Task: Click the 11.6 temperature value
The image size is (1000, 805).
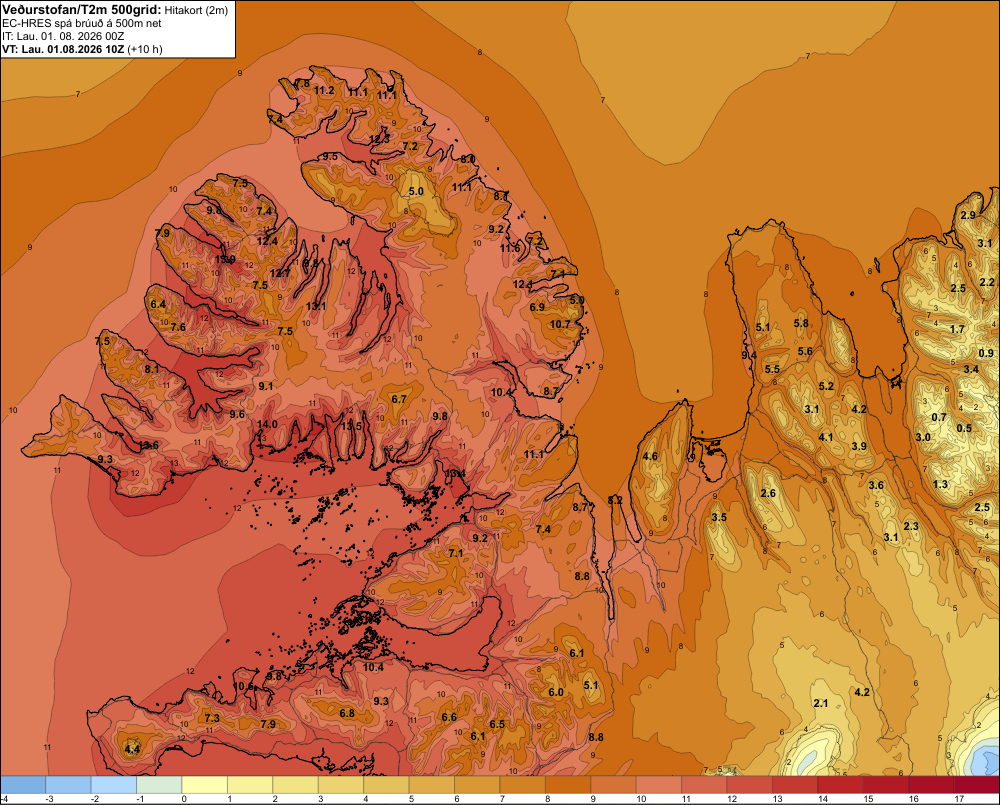Action: (510, 248)
